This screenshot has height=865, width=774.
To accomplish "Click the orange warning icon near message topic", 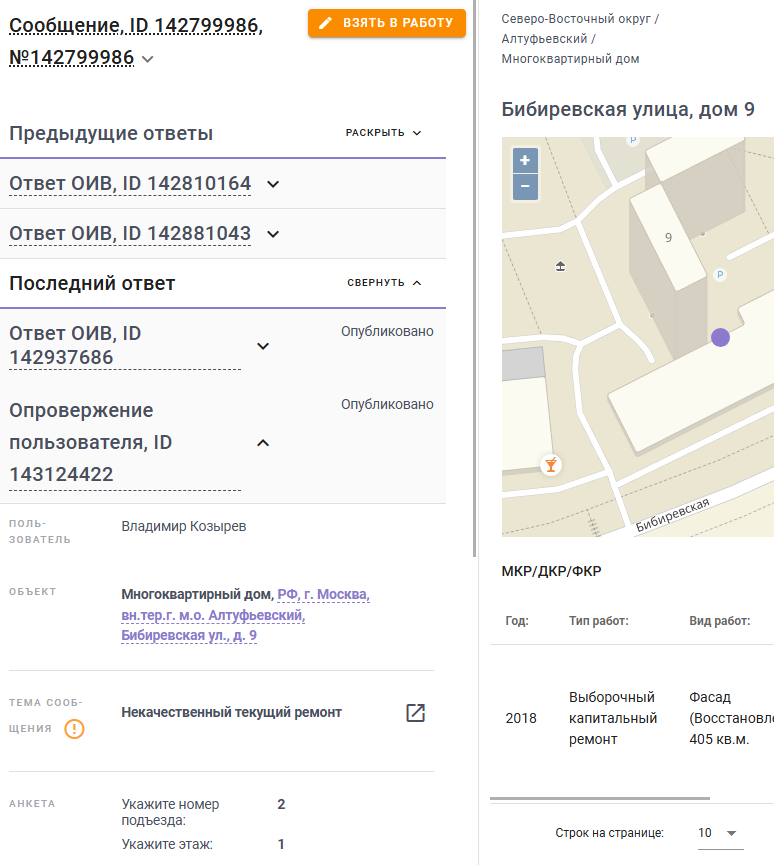I will coord(74,729).
